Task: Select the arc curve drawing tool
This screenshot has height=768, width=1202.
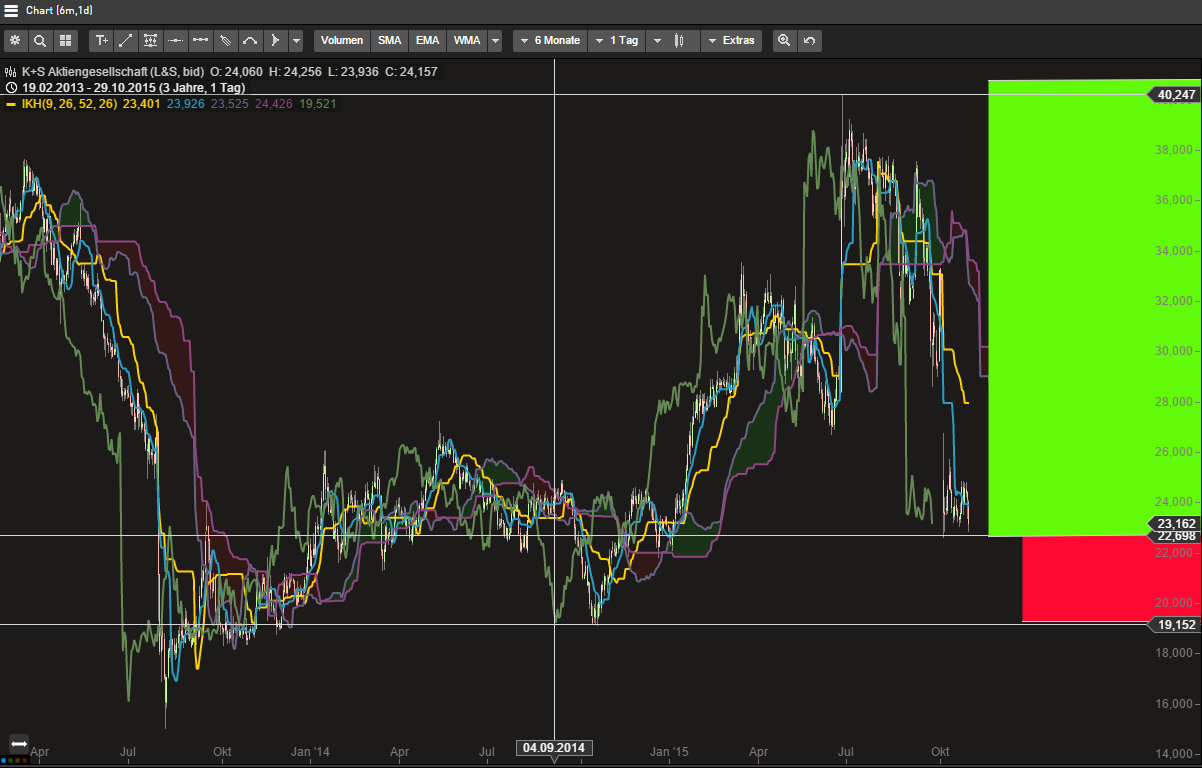Action: pos(251,41)
